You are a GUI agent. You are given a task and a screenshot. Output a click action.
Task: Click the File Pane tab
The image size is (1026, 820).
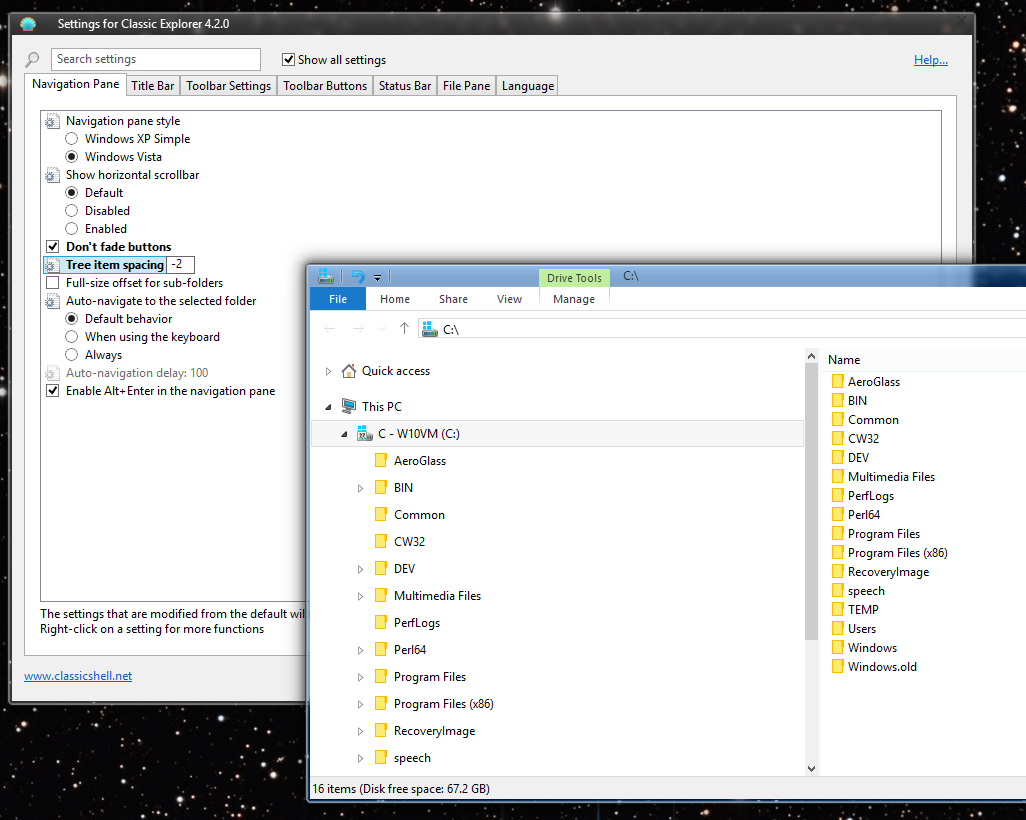[x=466, y=86]
